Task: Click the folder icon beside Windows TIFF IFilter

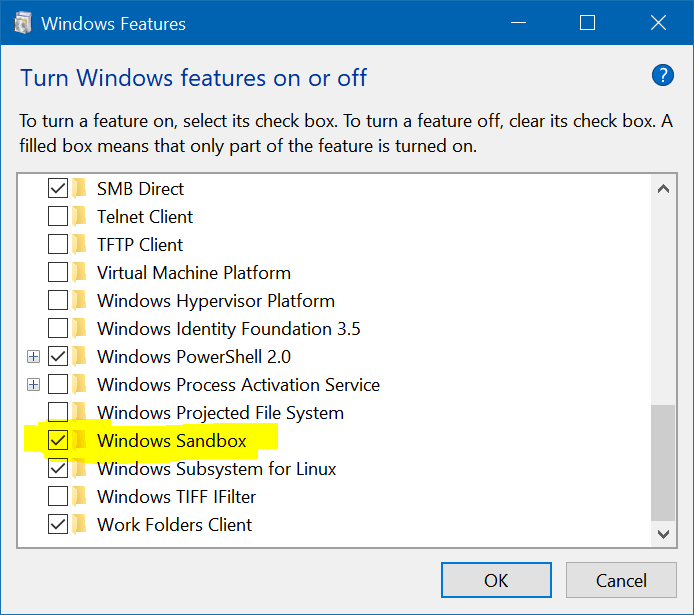Action: click(80, 496)
